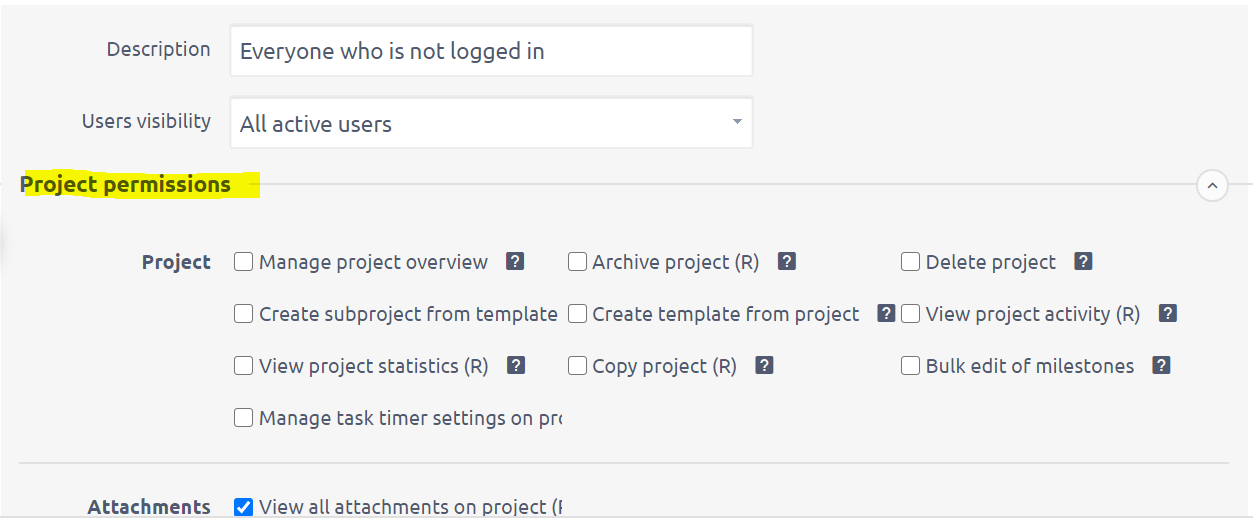This screenshot has width=1253, height=523.
Task: Toggle the Bulk edit of milestones checkbox
Action: click(910, 366)
